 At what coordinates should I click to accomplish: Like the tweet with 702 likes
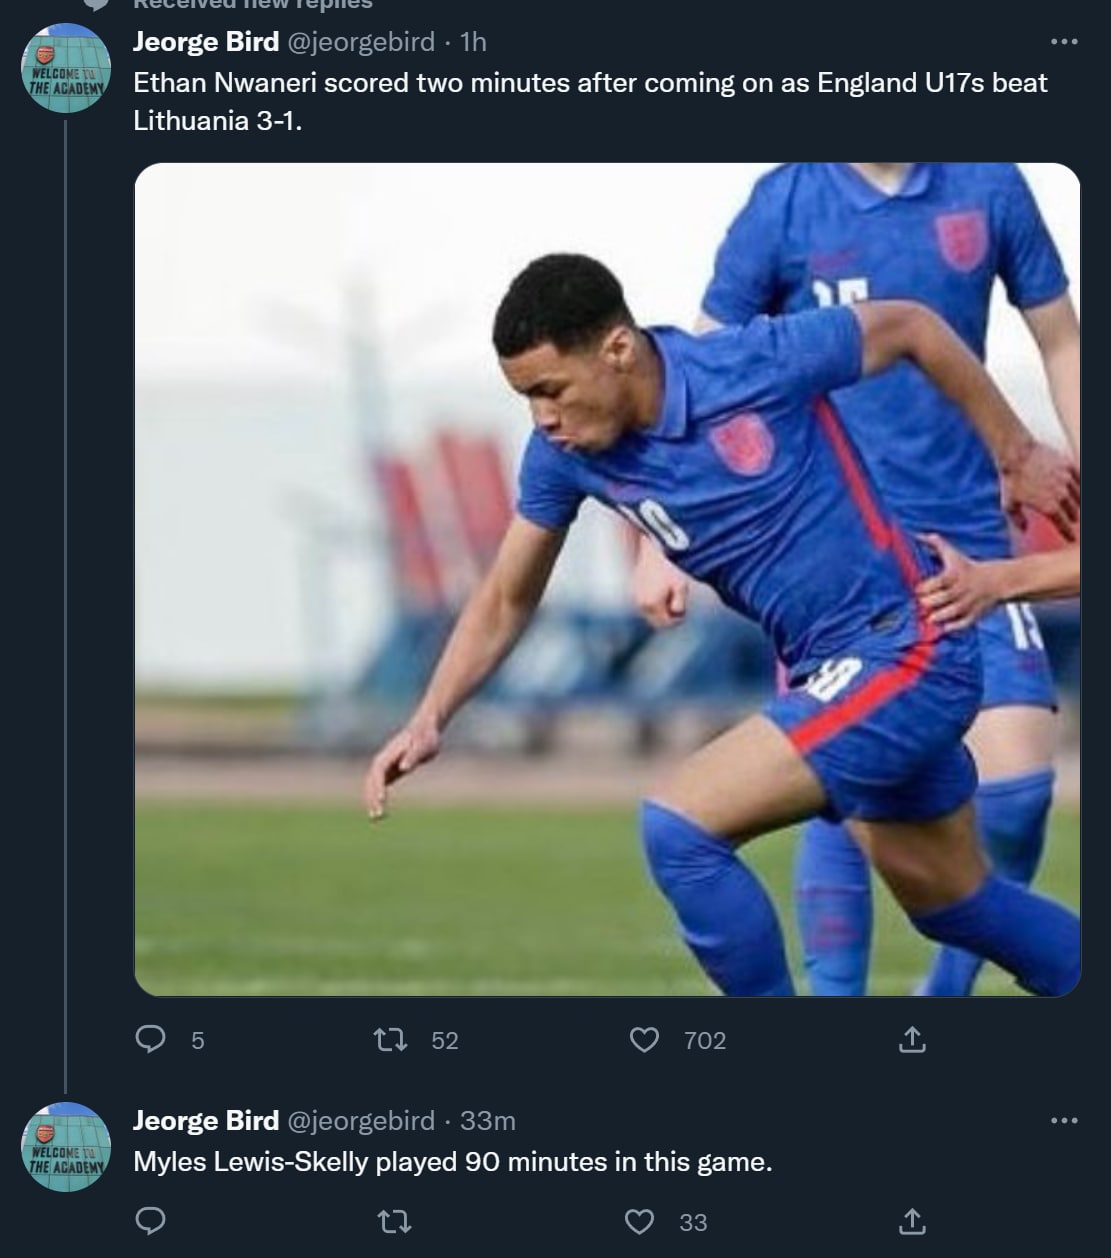click(645, 1041)
